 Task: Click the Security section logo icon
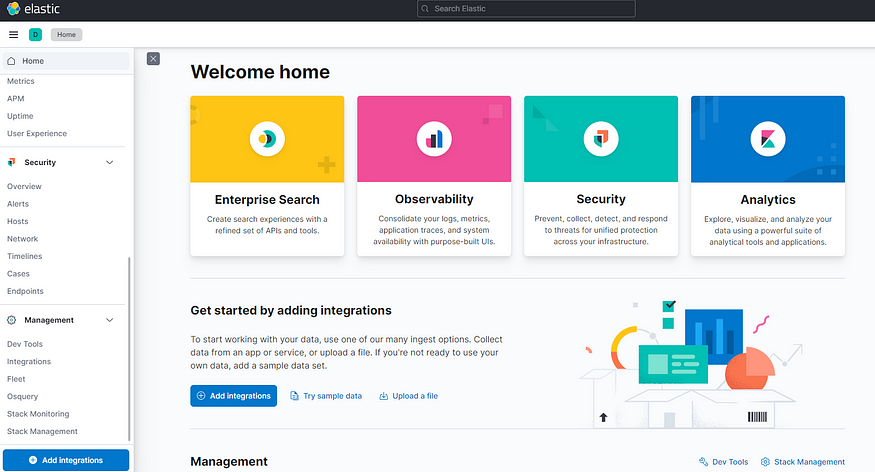pyautogui.click(x=11, y=162)
